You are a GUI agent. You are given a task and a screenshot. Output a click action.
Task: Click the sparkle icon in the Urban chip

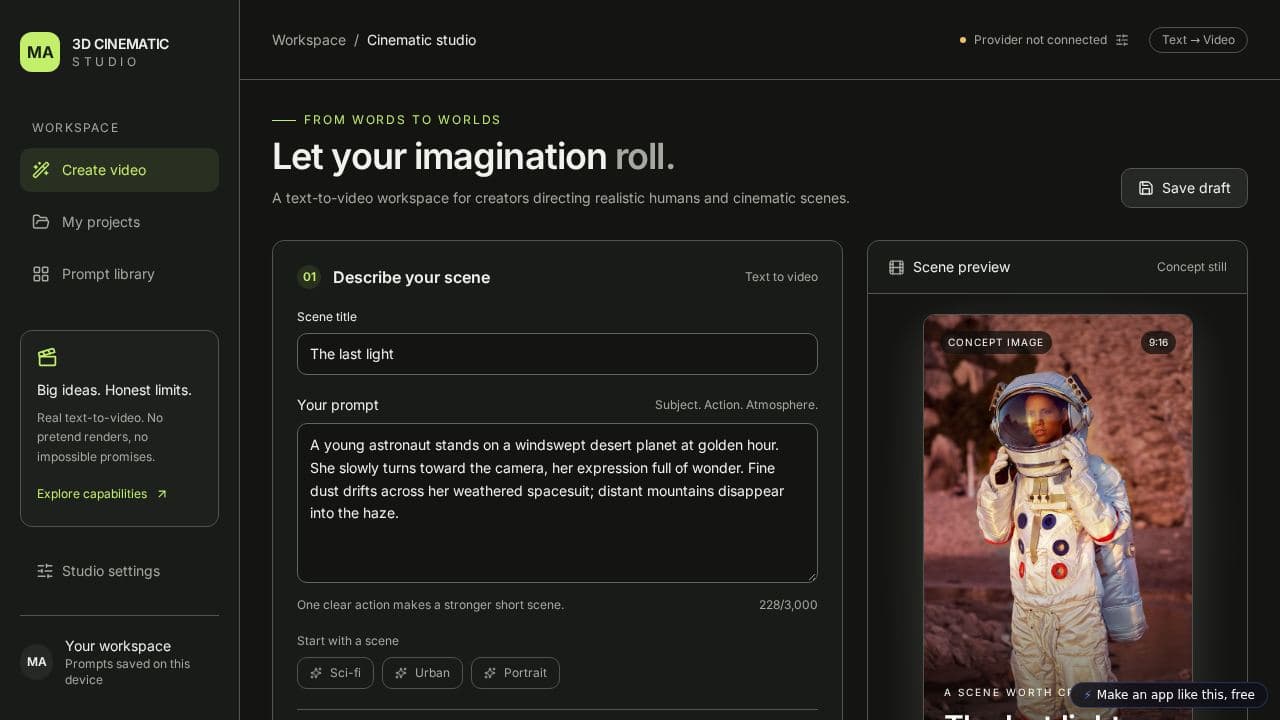(x=401, y=673)
